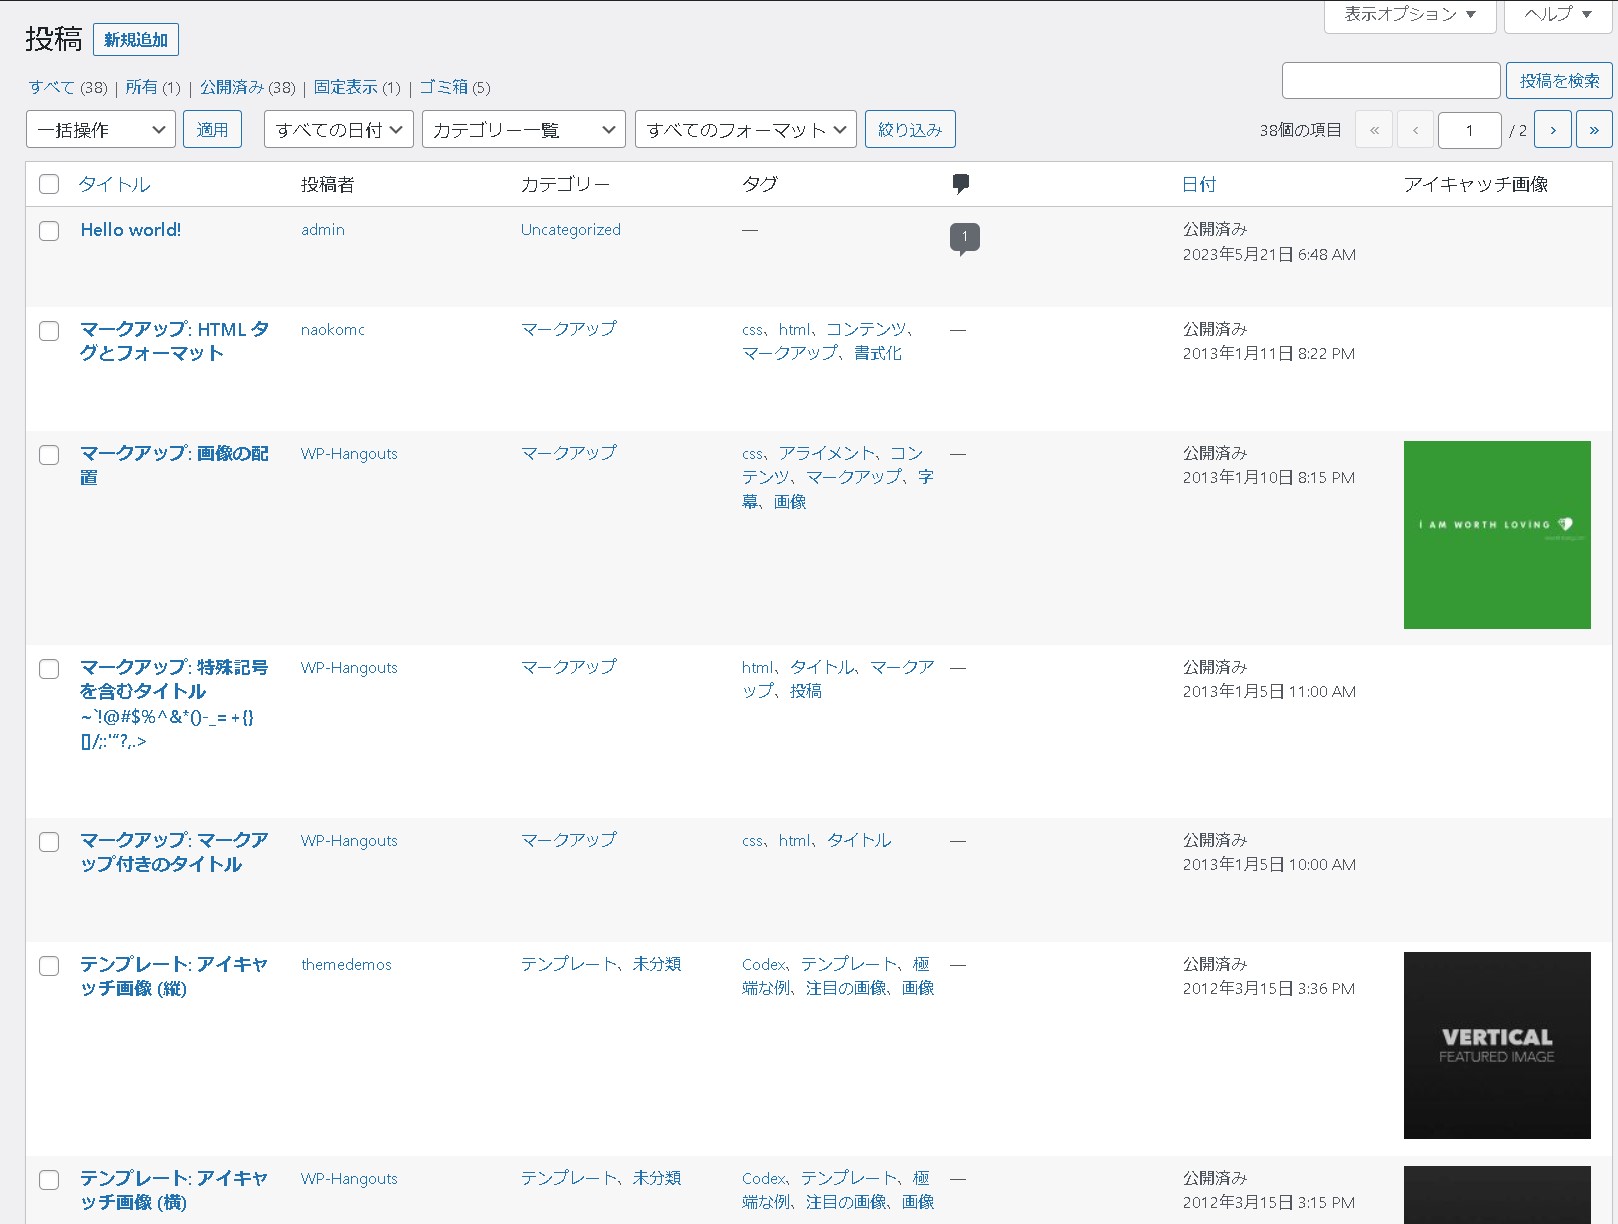This screenshot has height=1224, width=1618.
Task: Jump to the last page arrow
Action: pyautogui.click(x=1593, y=130)
